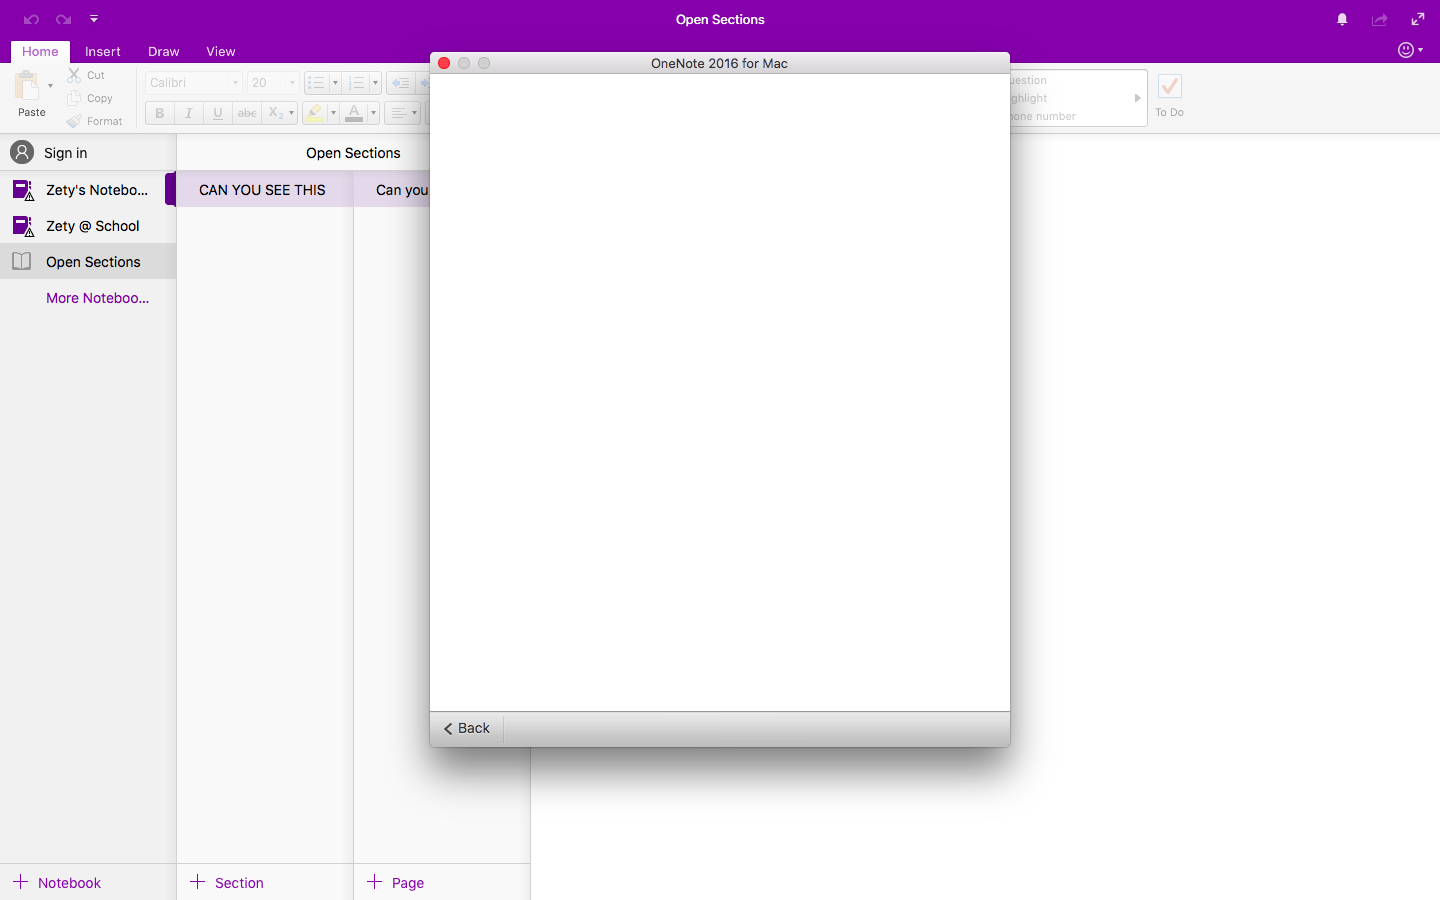Switch to the Home tab
The image size is (1440, 900).
coord(40,51)
